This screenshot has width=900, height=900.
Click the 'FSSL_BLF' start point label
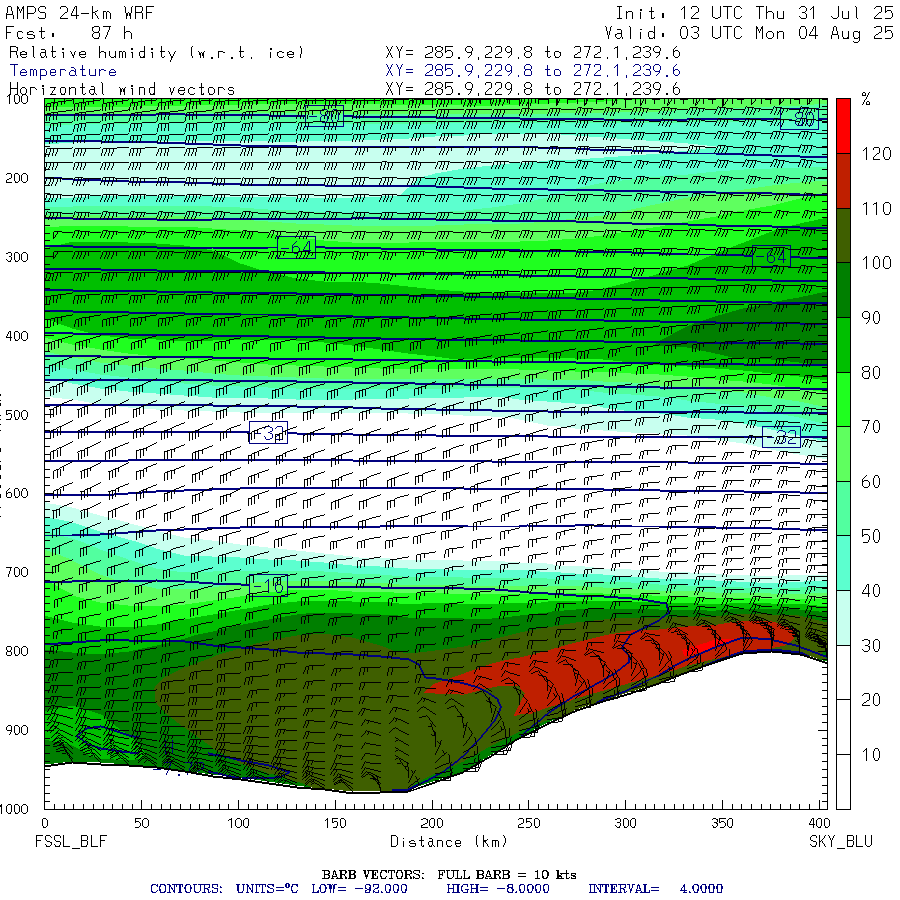[71, 842]
